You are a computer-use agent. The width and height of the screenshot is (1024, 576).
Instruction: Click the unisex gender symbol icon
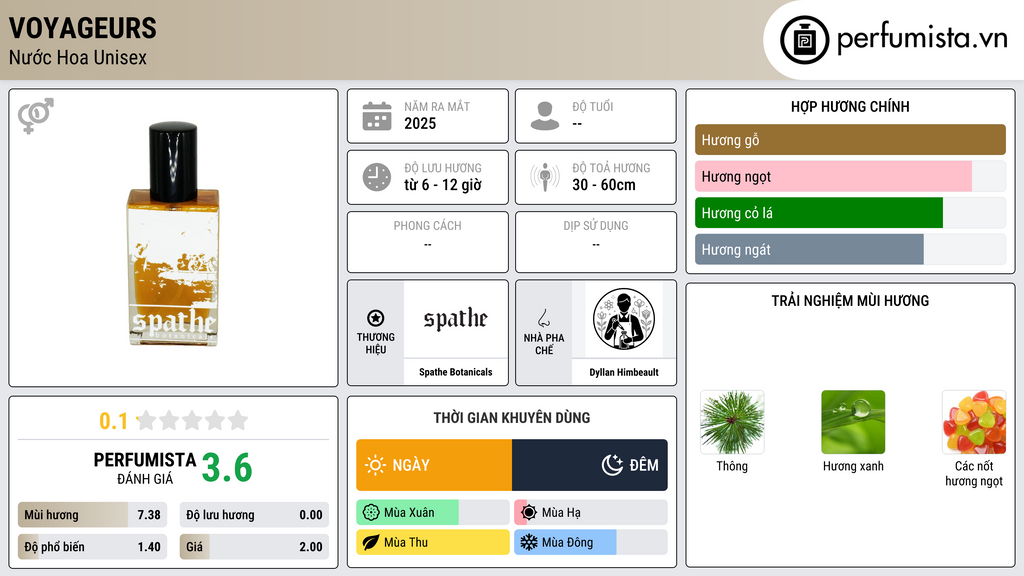(x=35, y=116)
